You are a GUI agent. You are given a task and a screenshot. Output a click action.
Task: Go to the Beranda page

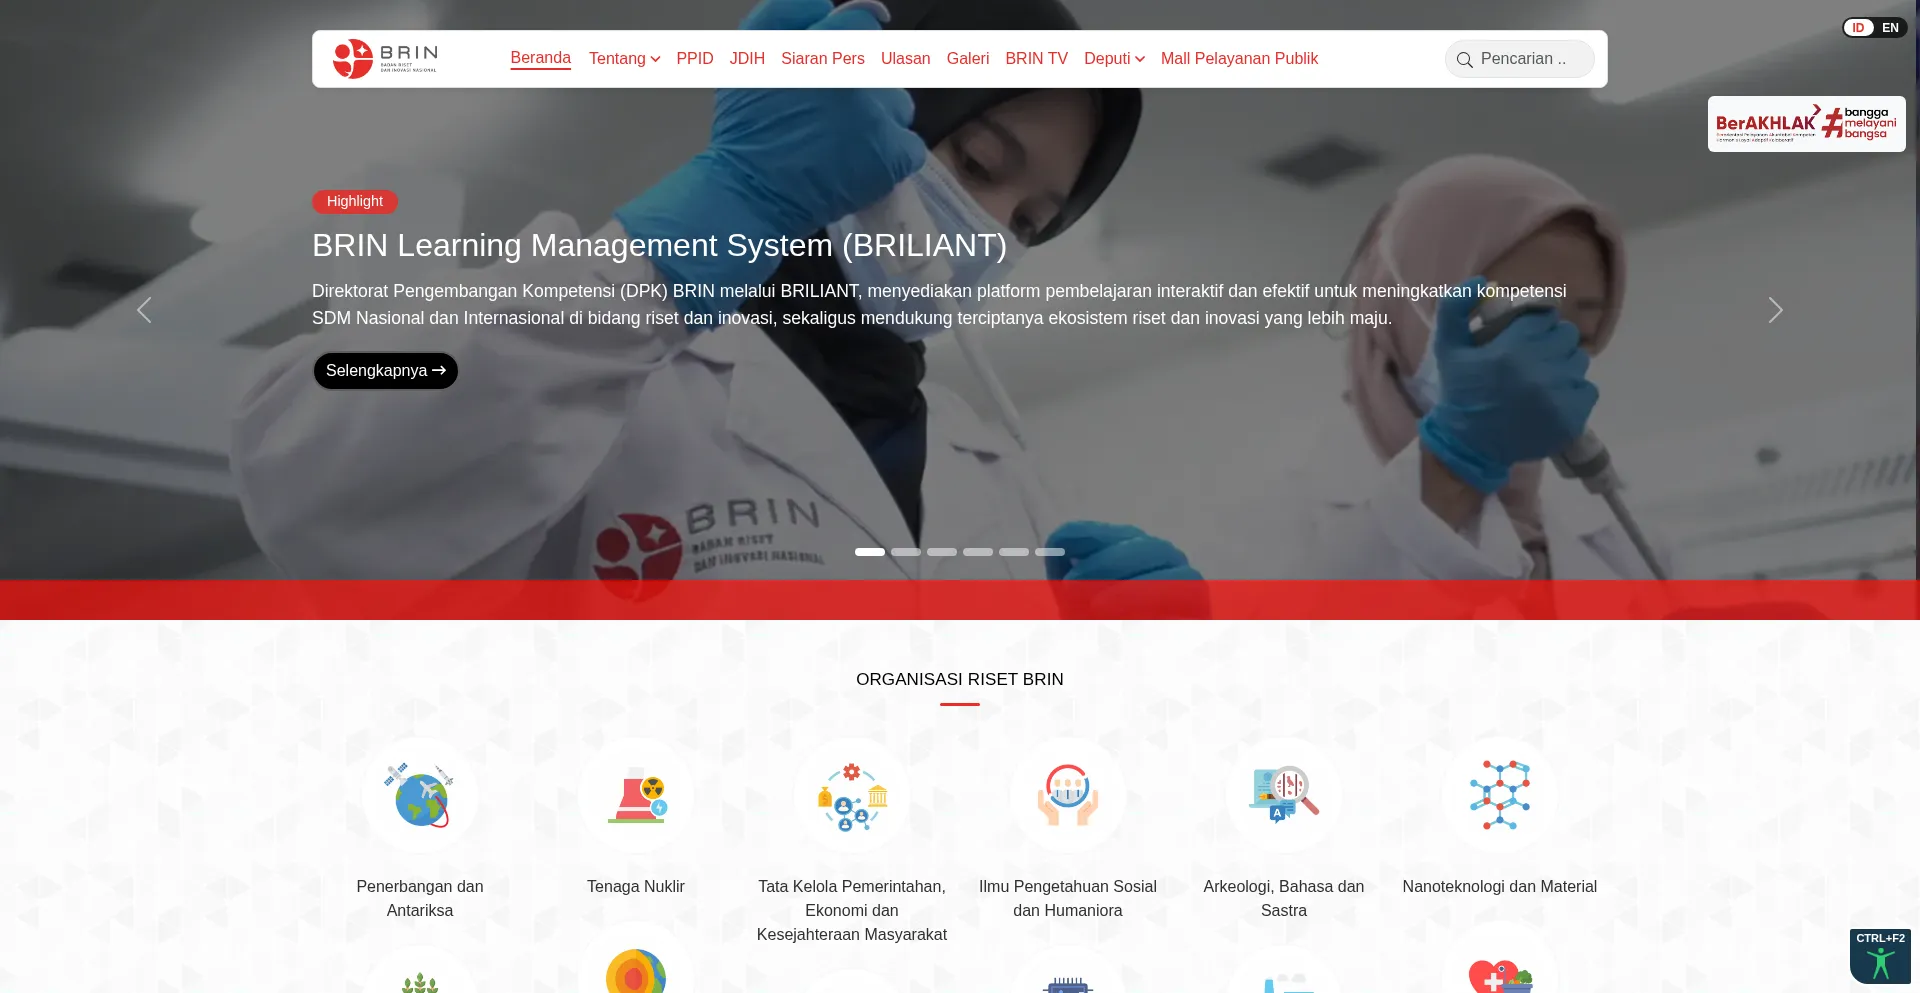(x=541, y=58)
